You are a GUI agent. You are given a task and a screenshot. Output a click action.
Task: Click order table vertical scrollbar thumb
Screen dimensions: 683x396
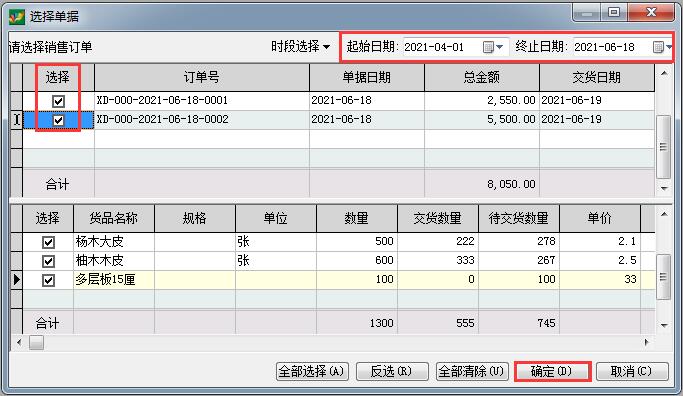pyautogui.click(x=663, y=147)
